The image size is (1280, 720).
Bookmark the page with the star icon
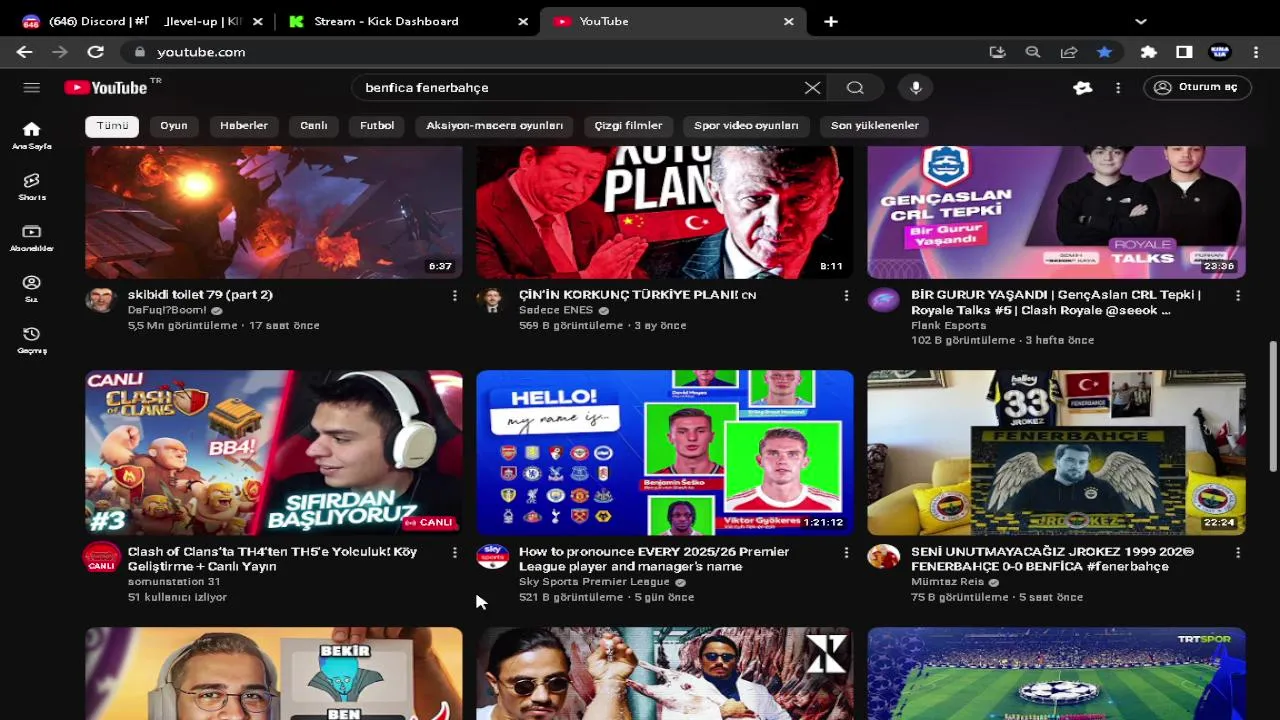(1104, 52)
